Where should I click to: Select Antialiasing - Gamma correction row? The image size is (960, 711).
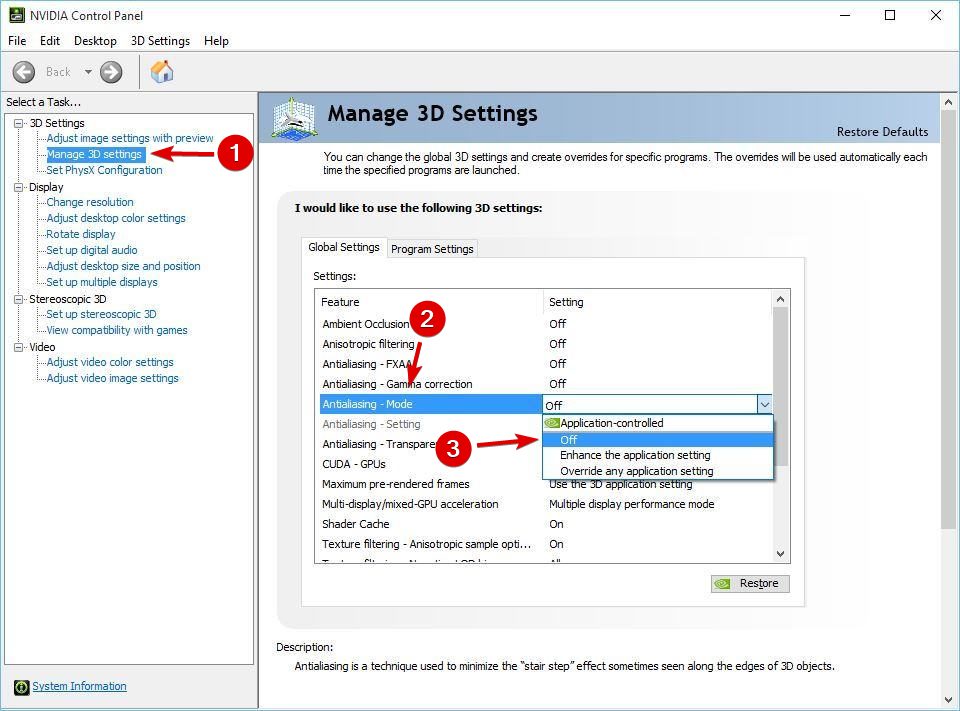click(545, 384)
